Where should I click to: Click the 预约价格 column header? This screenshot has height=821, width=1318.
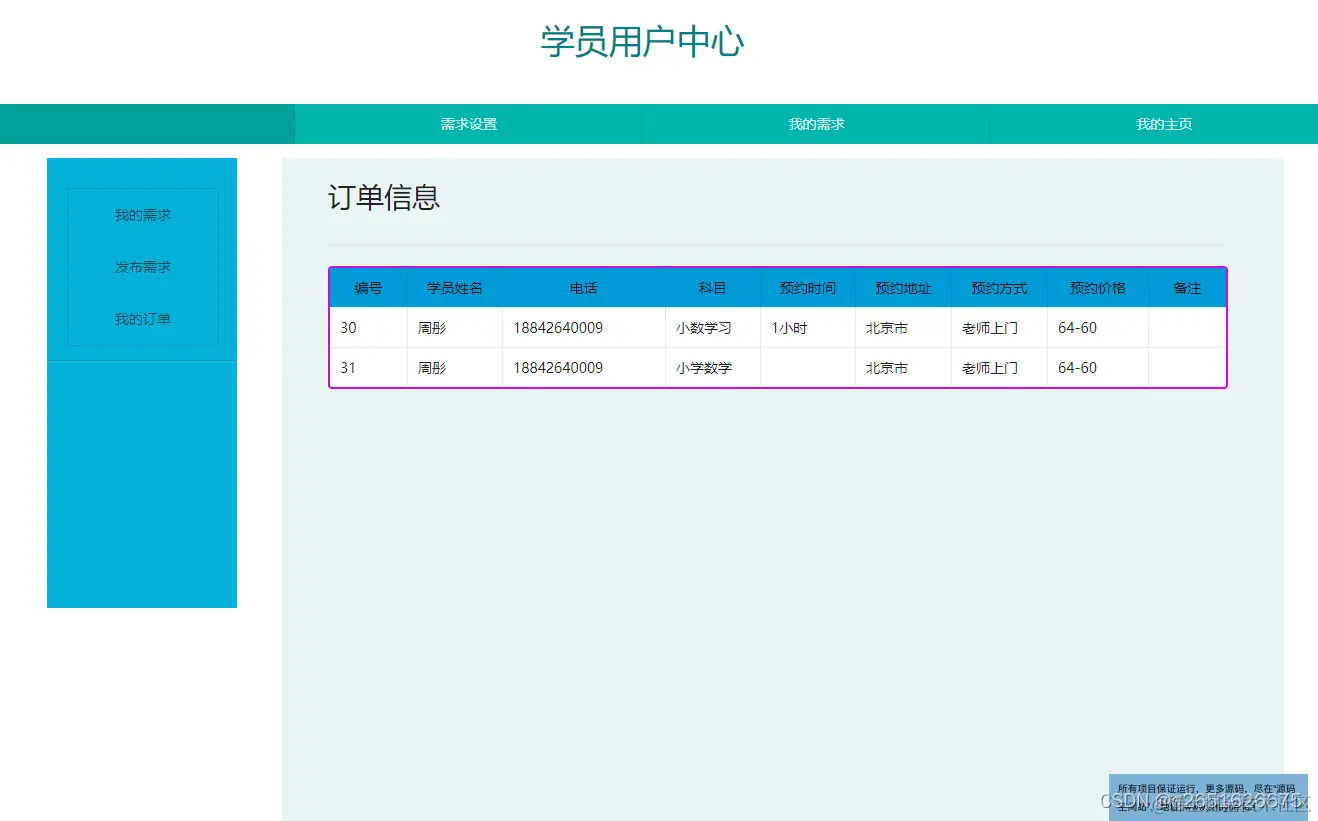pyautogui.click(x=1097, y=288)
